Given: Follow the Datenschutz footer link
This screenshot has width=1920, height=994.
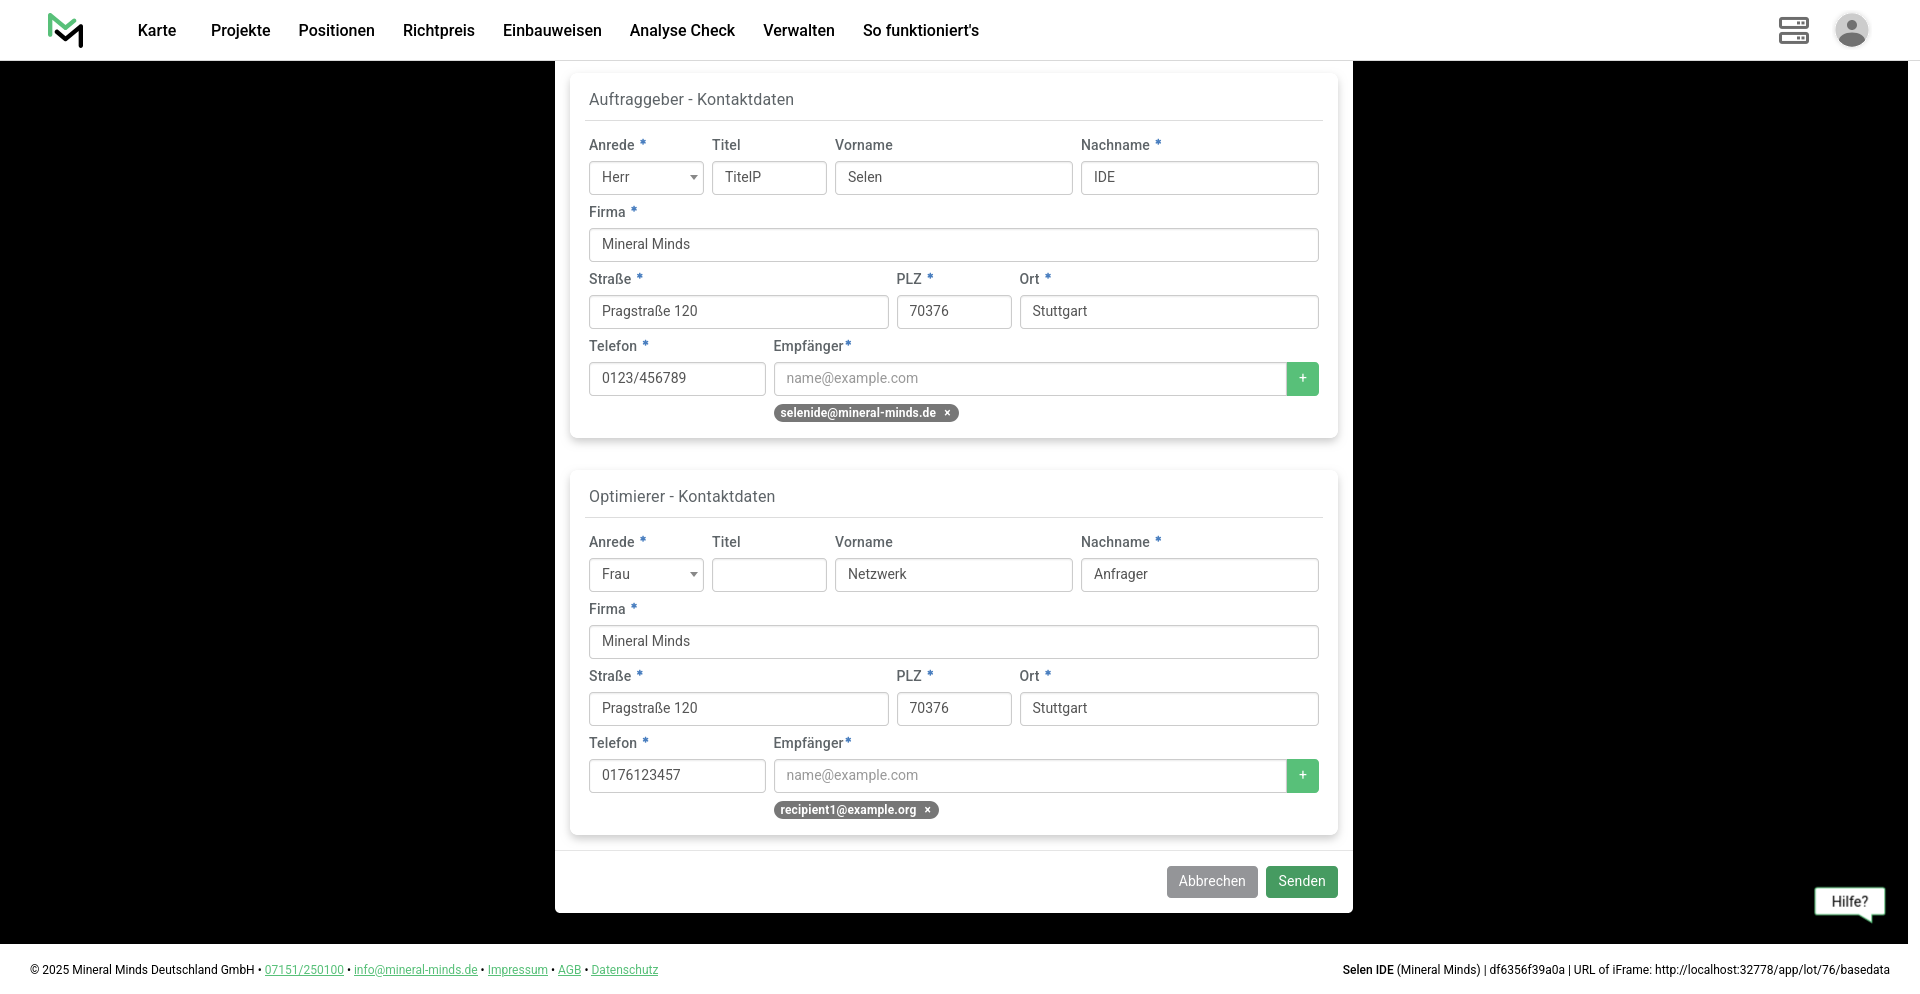Looking at the screenshot, I should (624, 970).
